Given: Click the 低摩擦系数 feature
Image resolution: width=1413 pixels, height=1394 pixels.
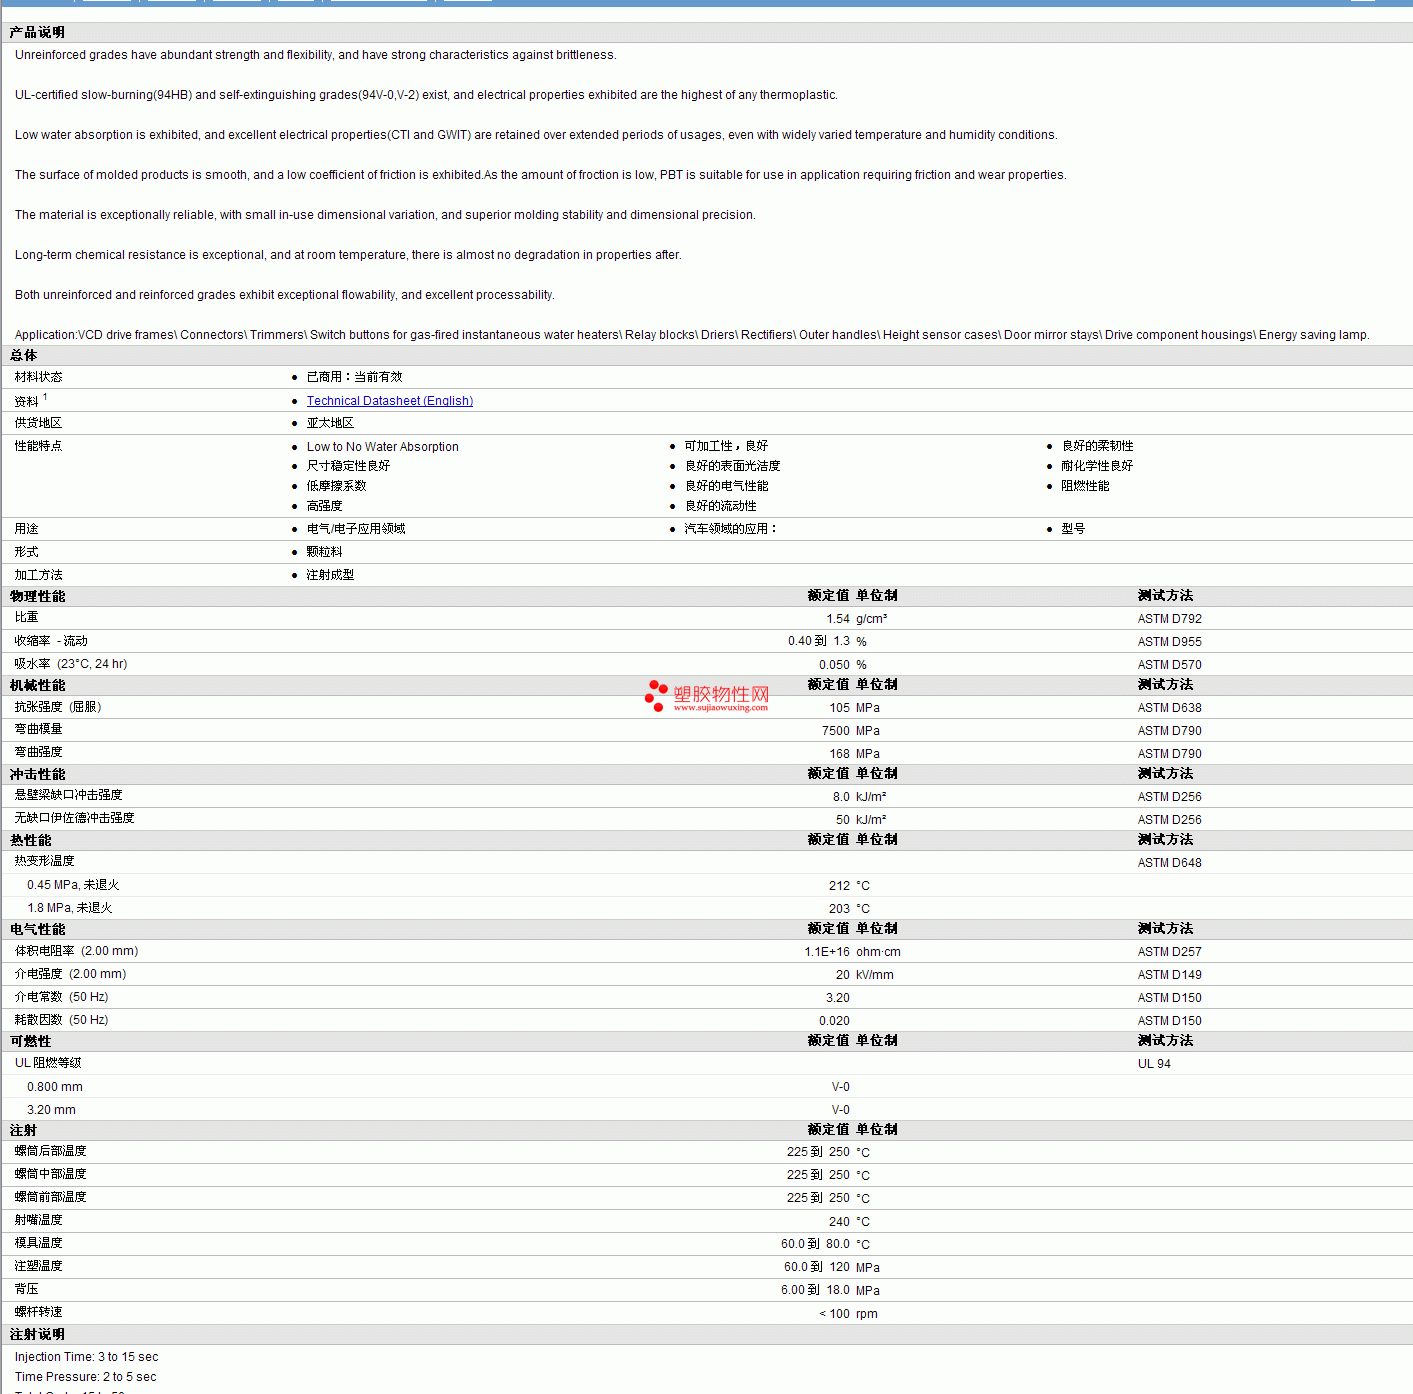Looking at the screenshot, I should pyautogui.click(x=336, y=486).
